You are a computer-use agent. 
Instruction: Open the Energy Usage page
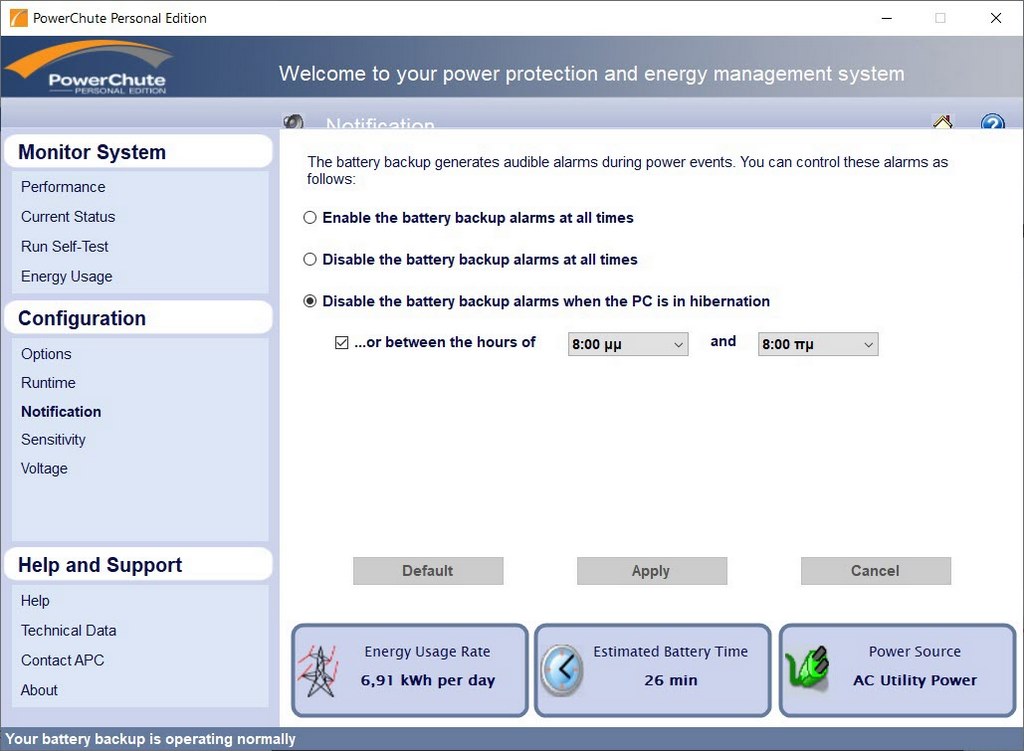click(67, 277)
